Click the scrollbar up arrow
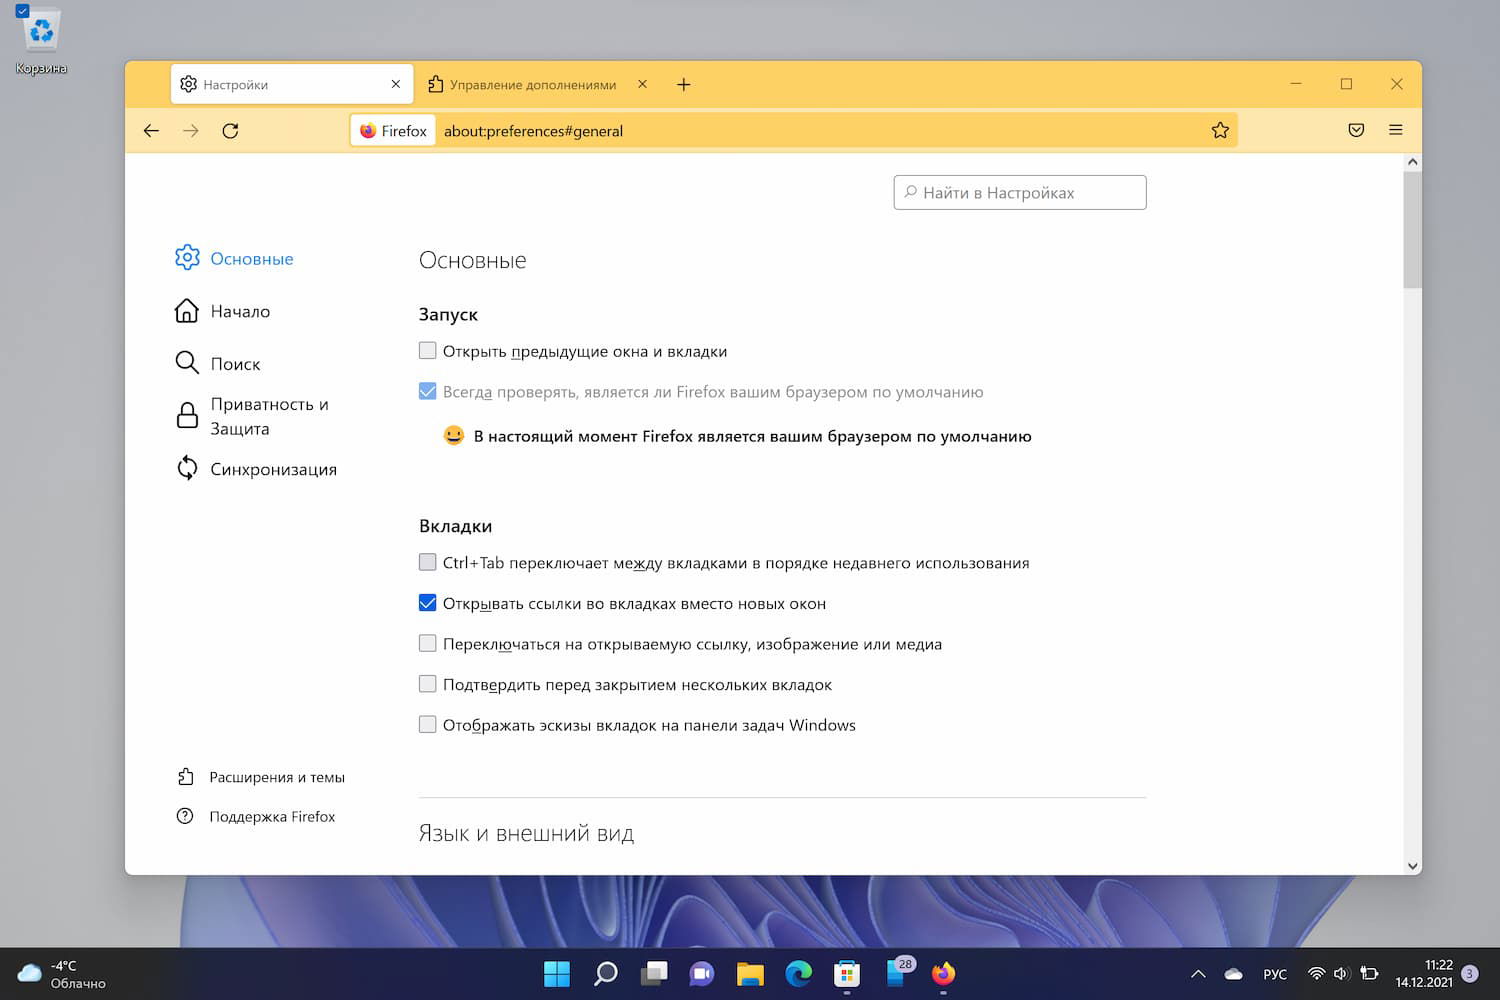Screen dimensions: 1500x1000 coord(1412,162)
